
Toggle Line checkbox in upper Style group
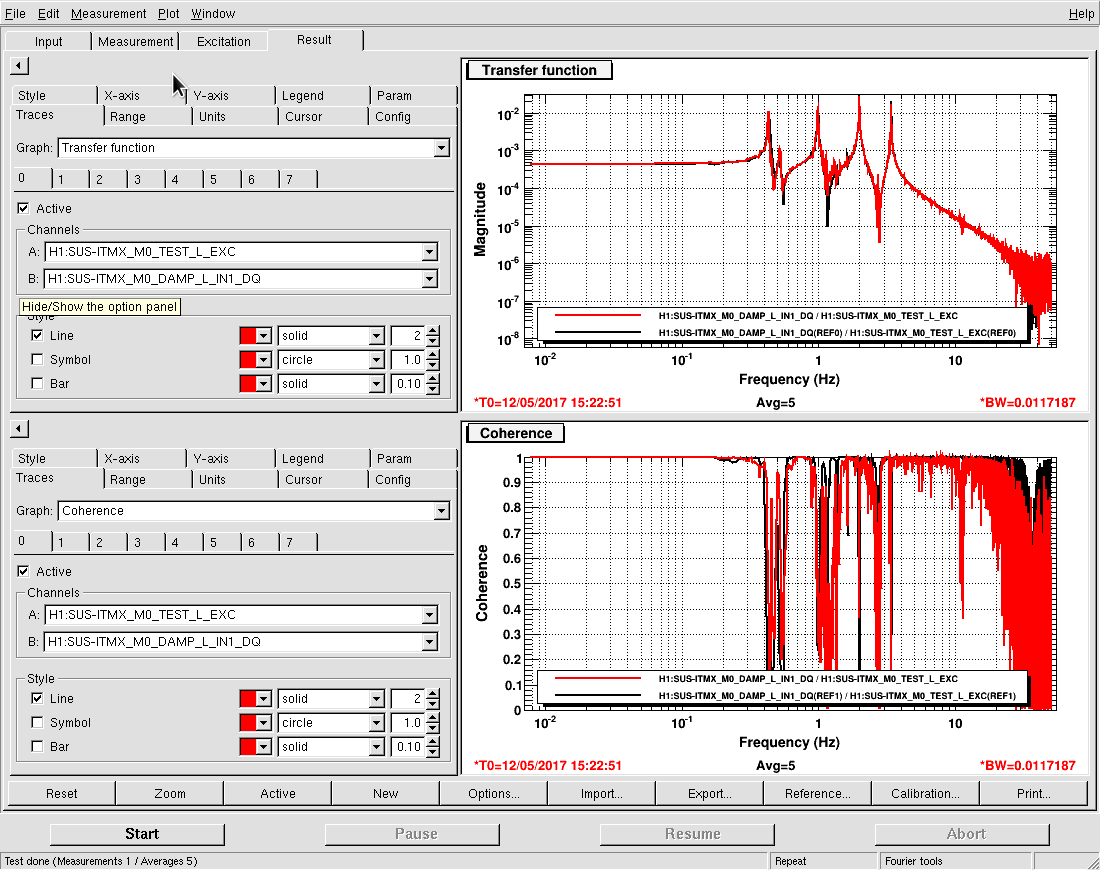pos(37,335)
